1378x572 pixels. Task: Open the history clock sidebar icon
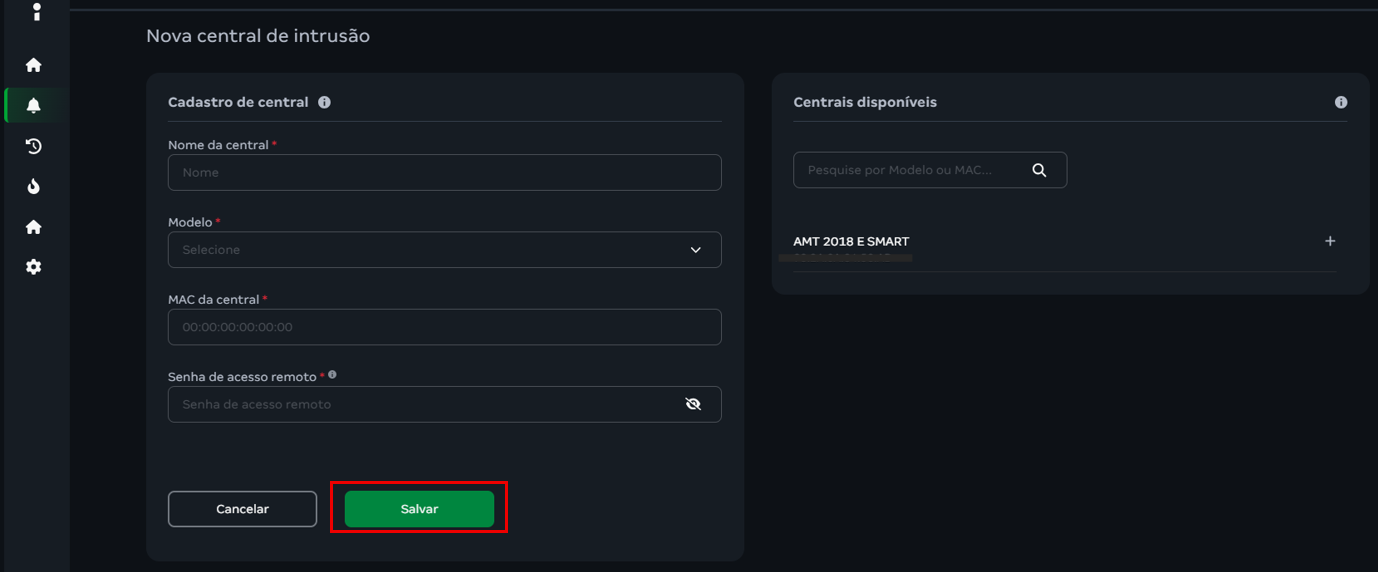pyautogui.click(x=34, y=146)
